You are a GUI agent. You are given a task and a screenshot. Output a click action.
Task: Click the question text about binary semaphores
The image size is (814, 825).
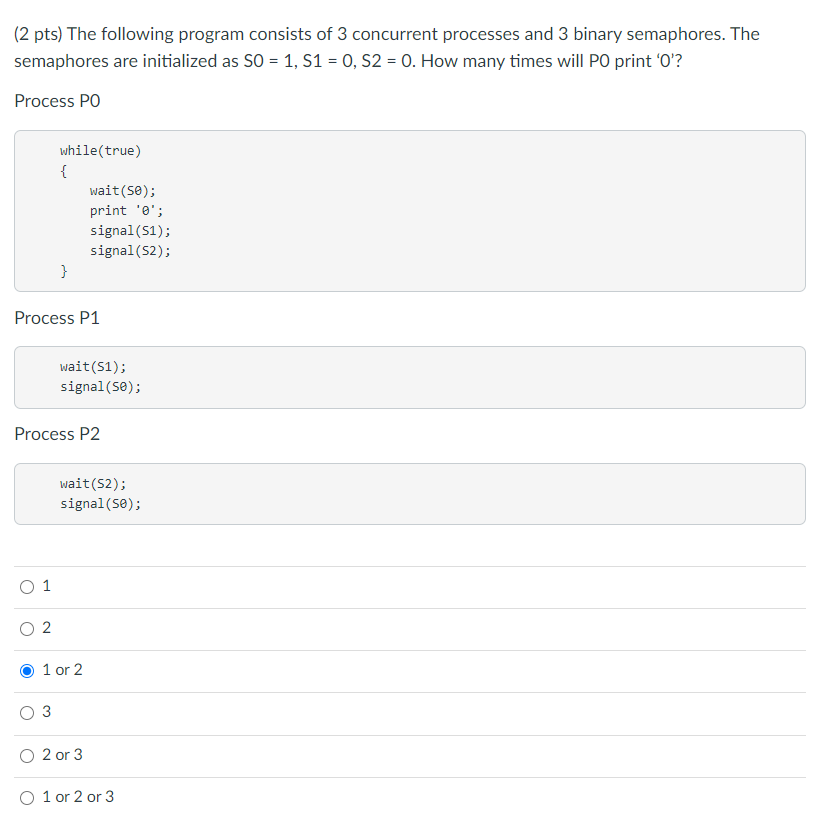(x=387, y=47)
